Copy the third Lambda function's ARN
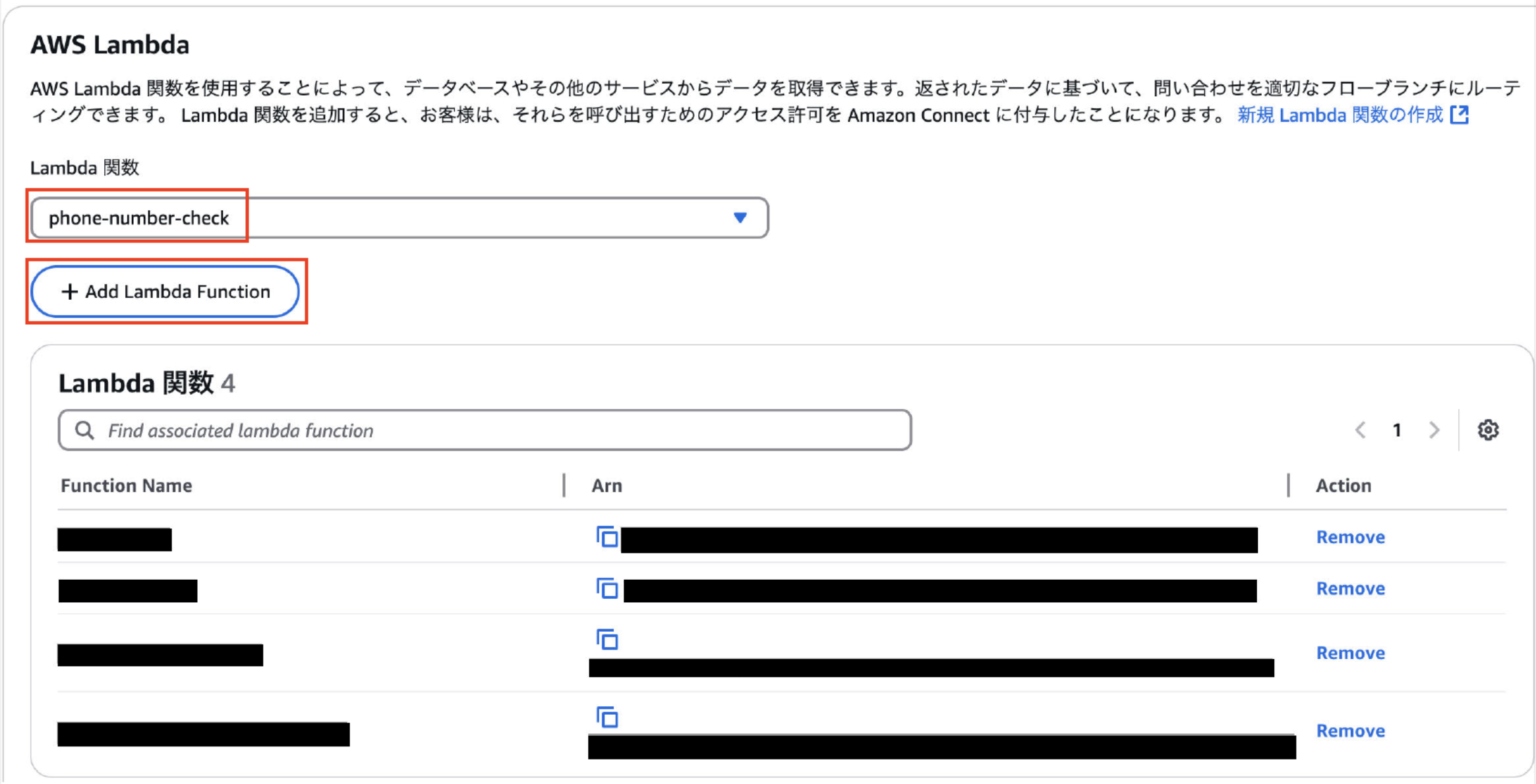Screen dimensions: 1536x784 pos(609,640)
